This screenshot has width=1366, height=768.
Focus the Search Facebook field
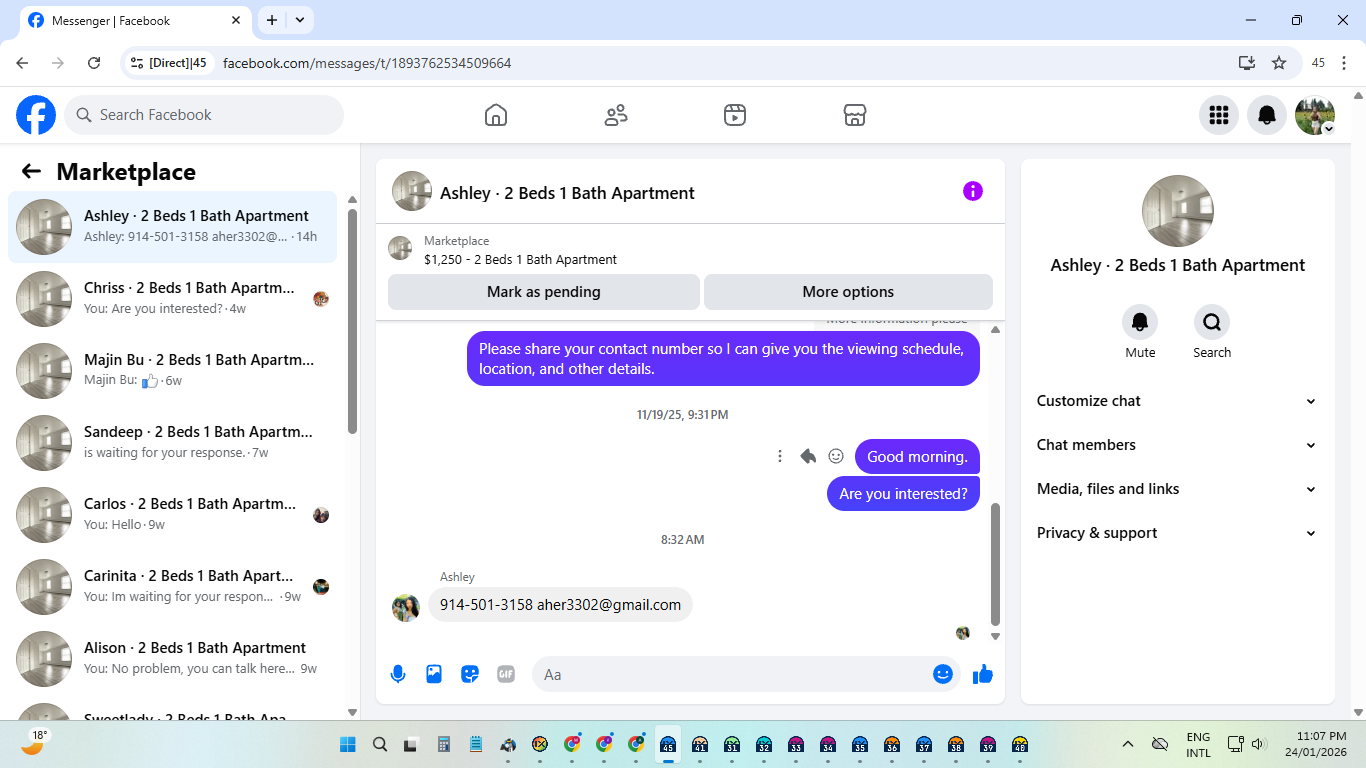tap(204, 115)
